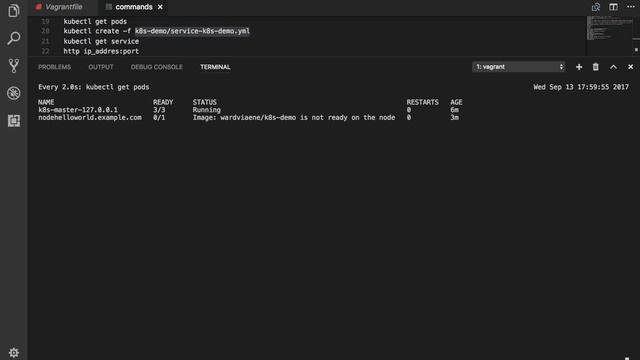Image resolution: width=640 pixels, height=360 pixels.
Task: Open the Extensions view
Action: [13, 120]
